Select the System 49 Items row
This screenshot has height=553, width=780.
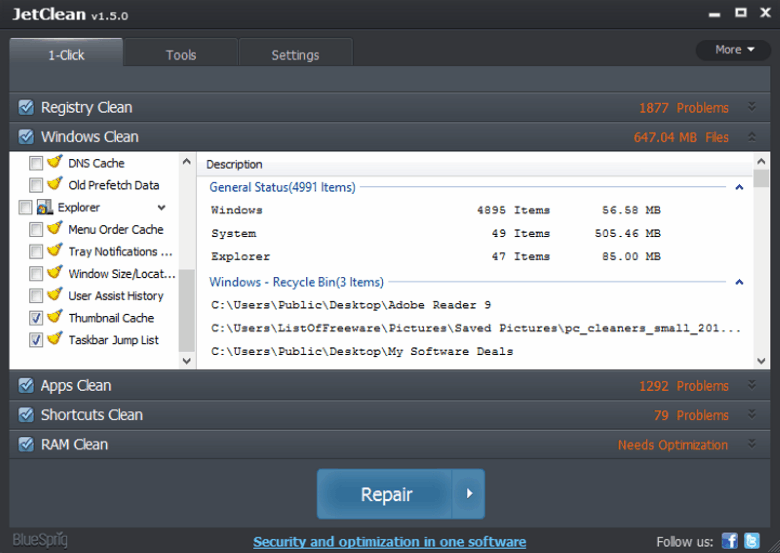(x=436, y=233)
